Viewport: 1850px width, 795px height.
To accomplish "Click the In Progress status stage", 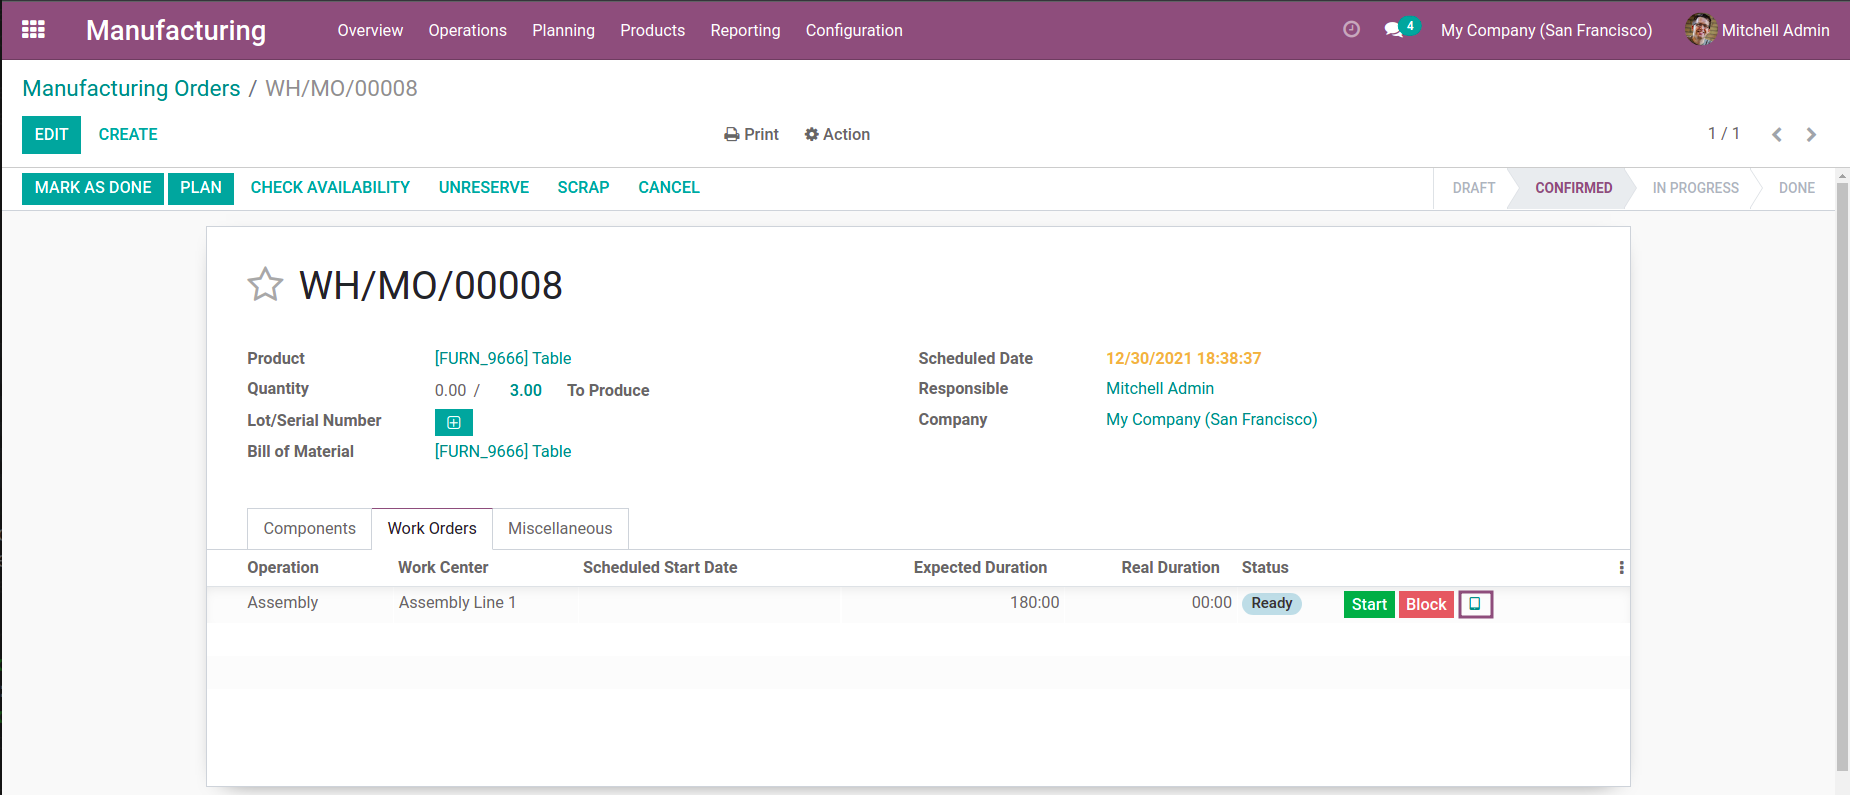I will [1695, 188].
